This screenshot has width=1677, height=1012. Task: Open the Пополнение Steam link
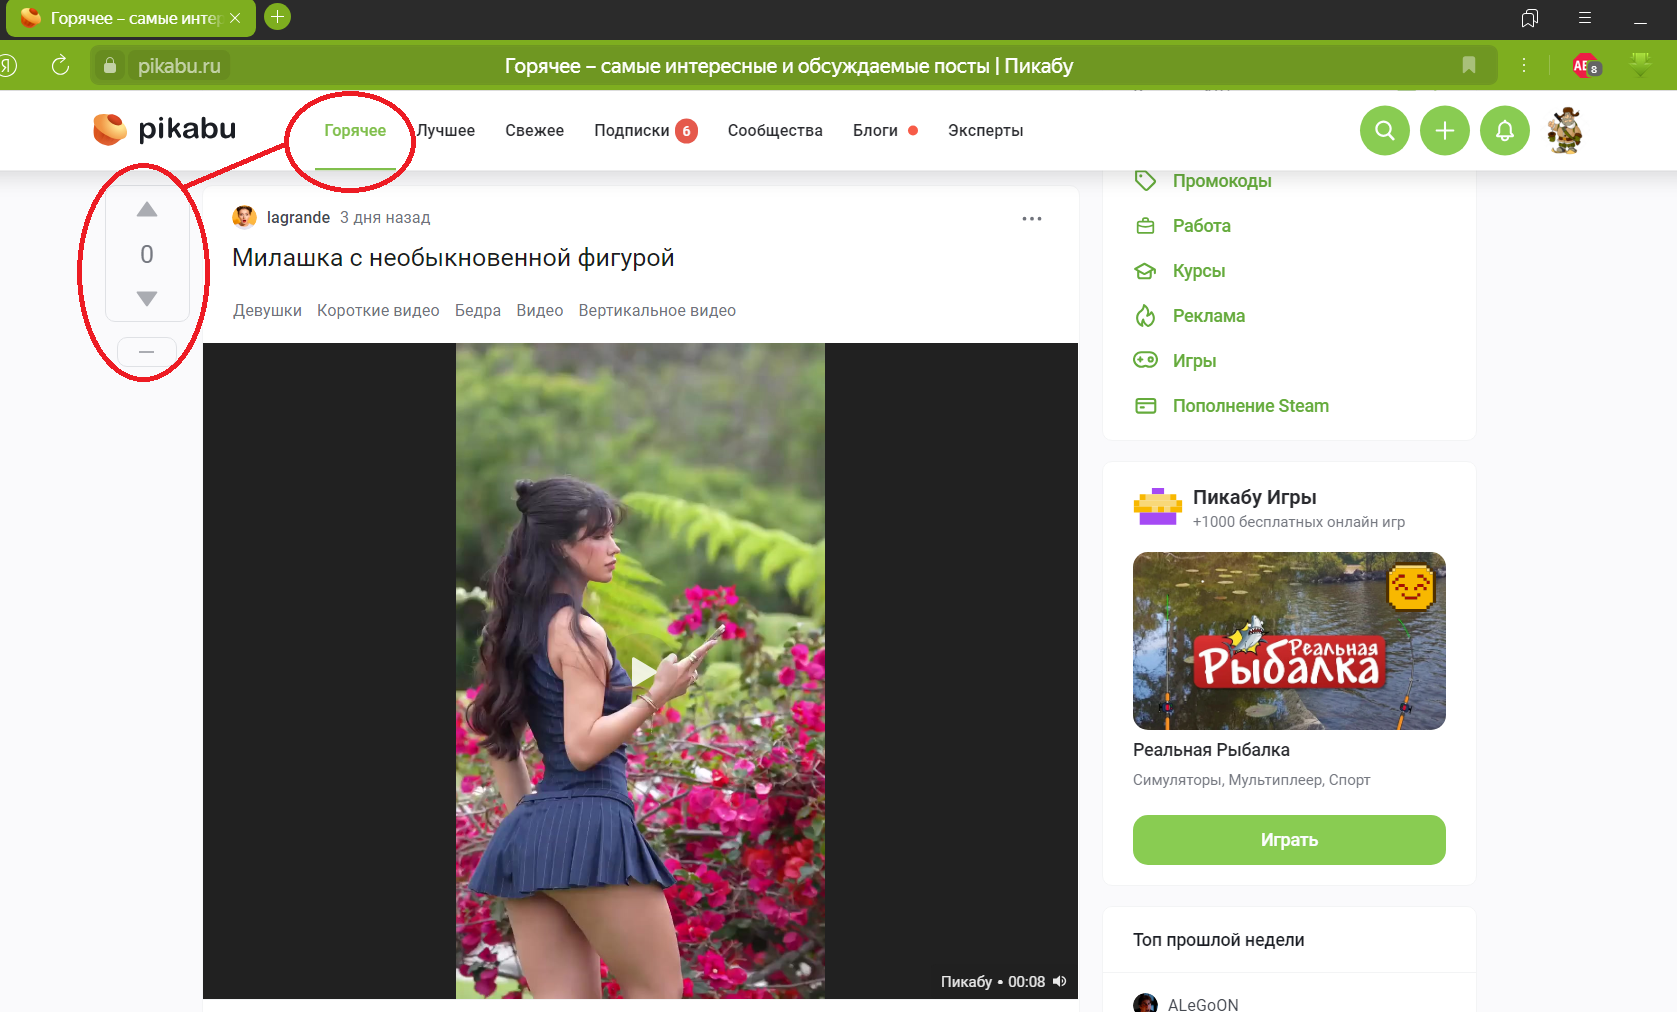click(1250, 406)
